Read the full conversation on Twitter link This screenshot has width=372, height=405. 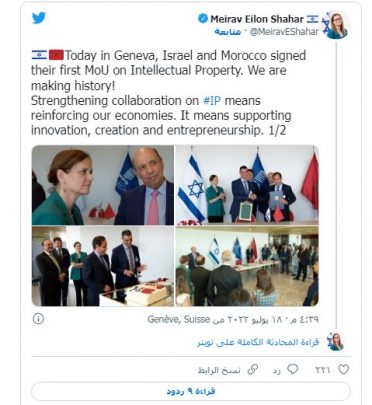pyautogui.click(x=258, y=342)
